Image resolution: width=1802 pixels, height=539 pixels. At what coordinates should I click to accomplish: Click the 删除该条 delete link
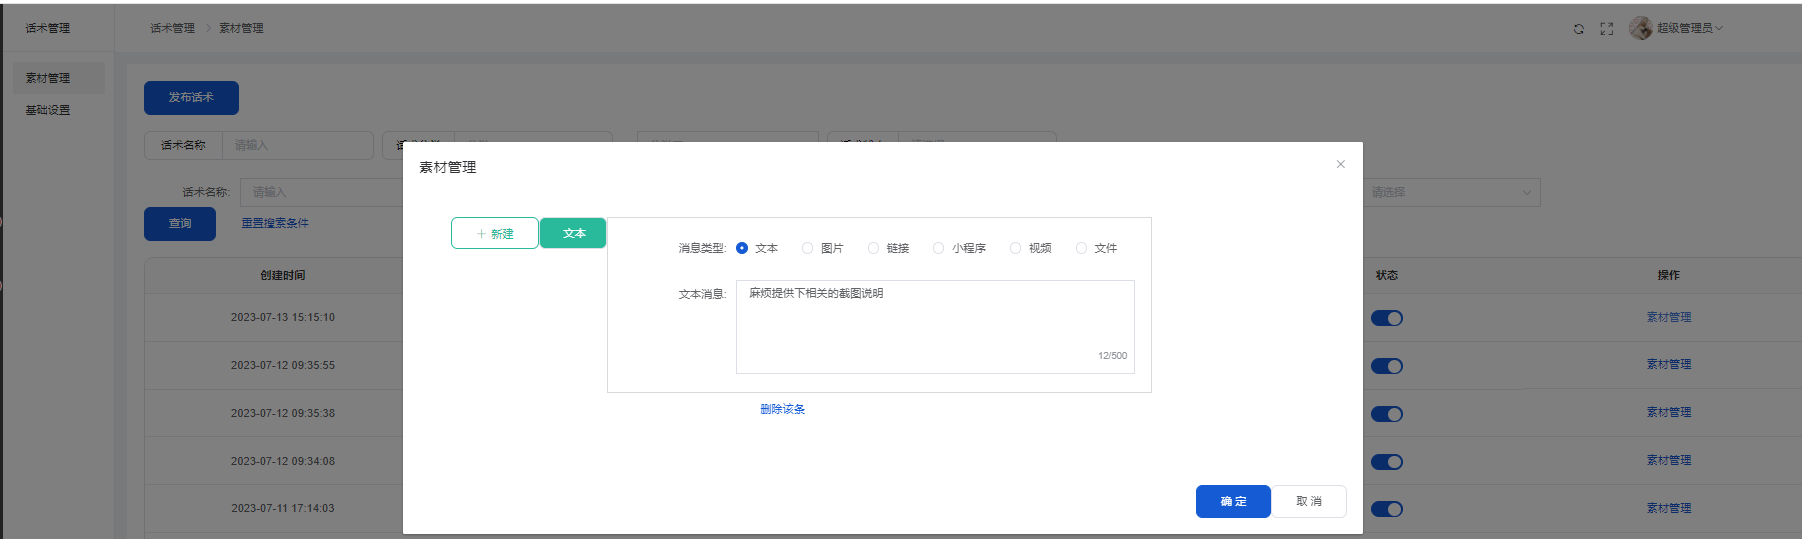[782, 409]
